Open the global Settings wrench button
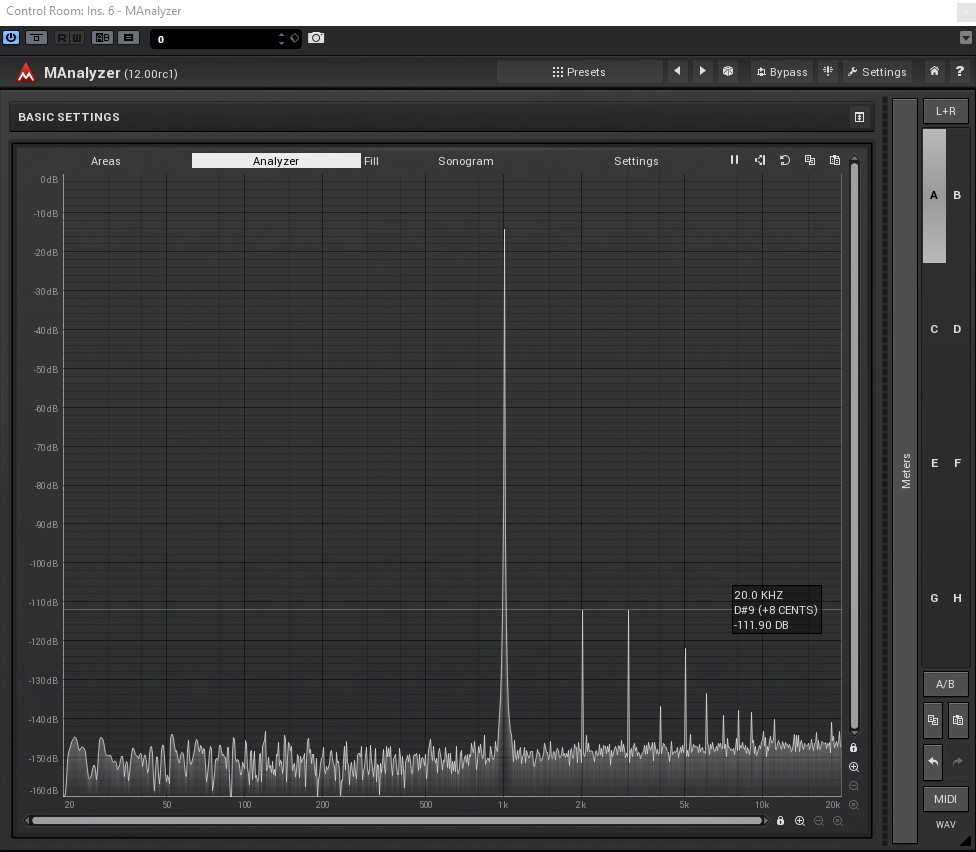The height and width of the screenshot is (852, 976). pos(877,72)
